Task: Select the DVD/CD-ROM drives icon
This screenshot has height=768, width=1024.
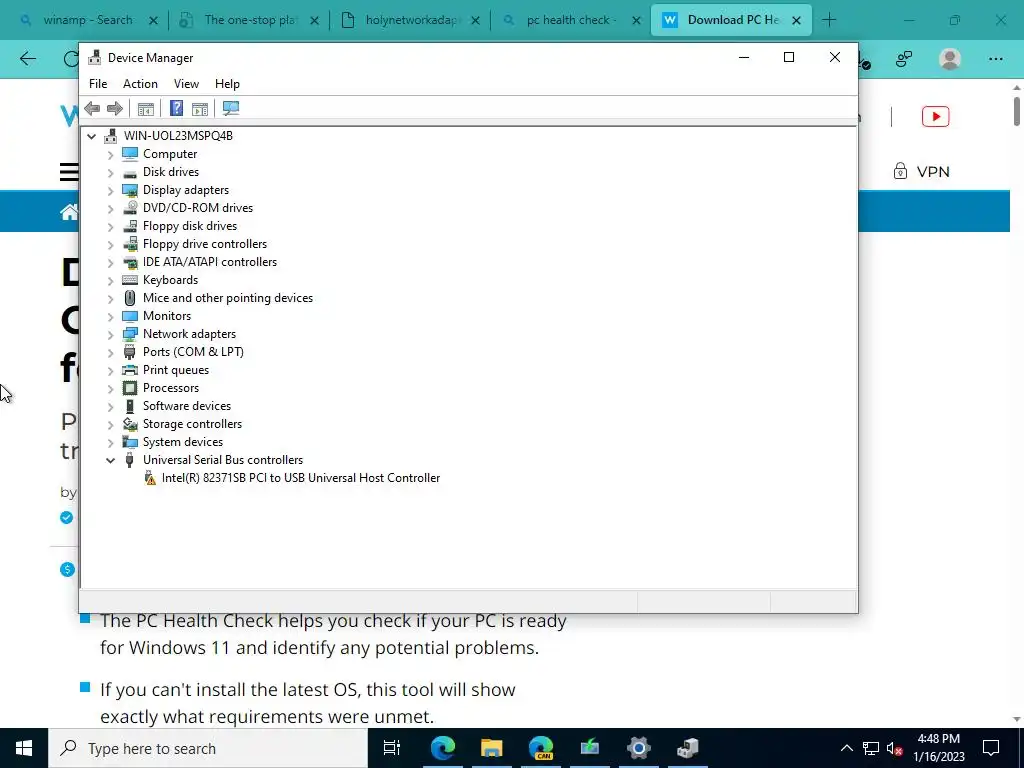Action: (130, 208)
